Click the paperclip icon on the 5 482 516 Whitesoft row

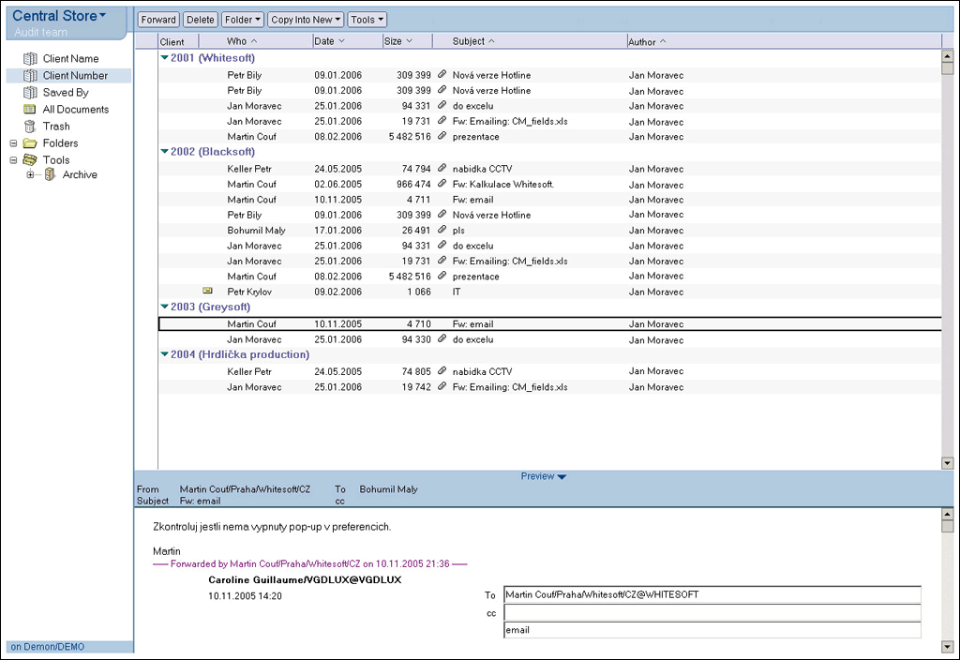point(442,136)
